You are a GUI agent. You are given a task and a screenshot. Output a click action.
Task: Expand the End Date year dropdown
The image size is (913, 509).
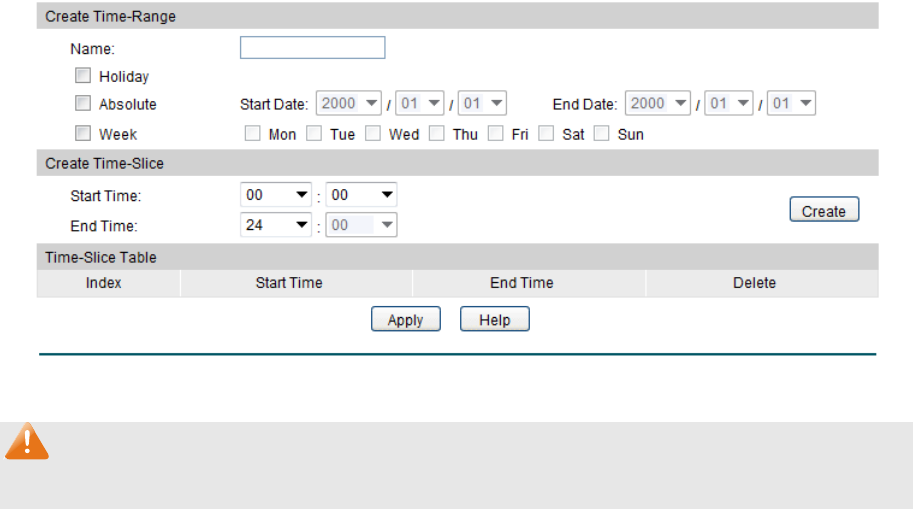pyautogui.click(x=658, y=104)
